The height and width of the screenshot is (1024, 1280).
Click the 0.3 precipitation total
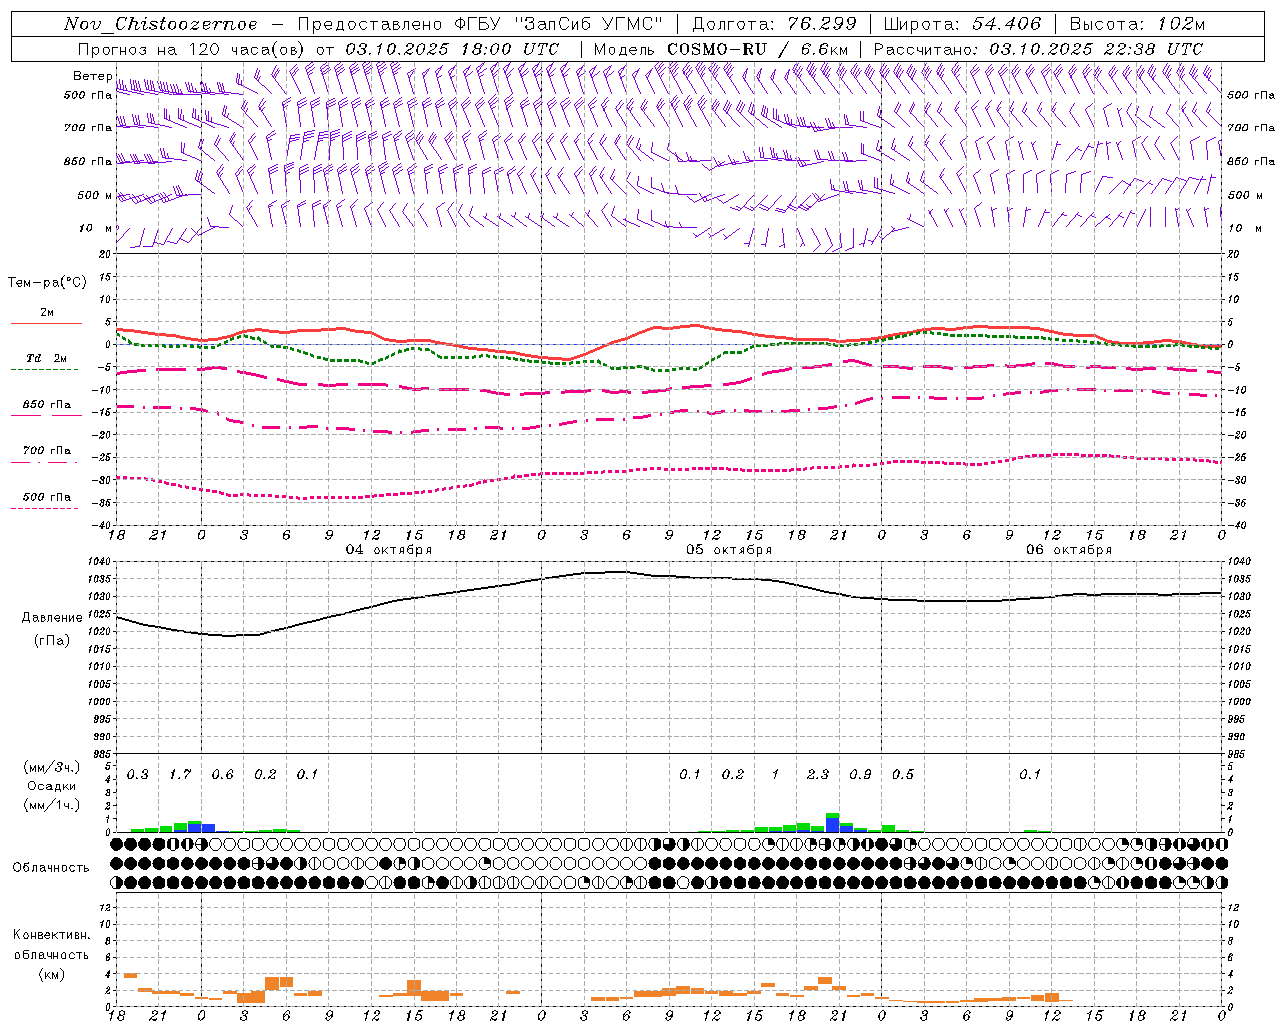click(x=138, y=775)
